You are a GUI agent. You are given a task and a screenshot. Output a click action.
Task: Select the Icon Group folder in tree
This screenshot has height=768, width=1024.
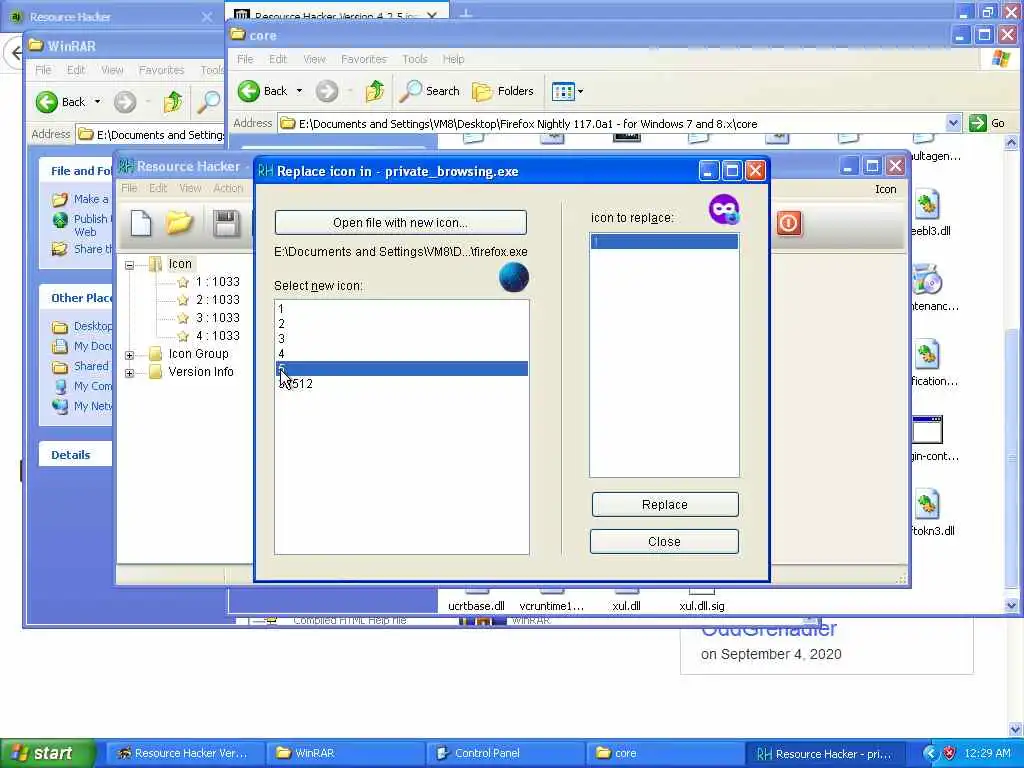point(198,353)
